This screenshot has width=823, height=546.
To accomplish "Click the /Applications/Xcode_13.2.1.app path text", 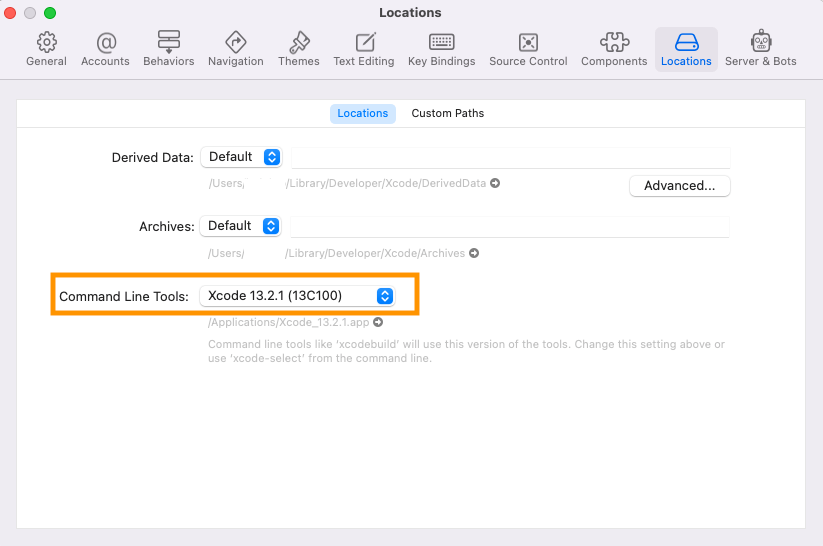I will coord(289,322).
